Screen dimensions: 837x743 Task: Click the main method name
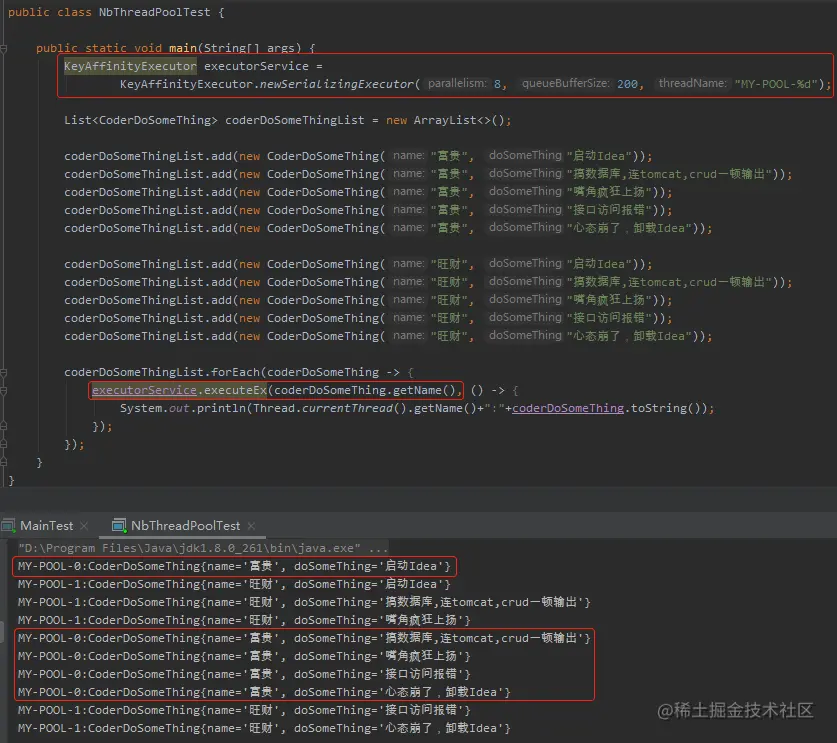[183, 48]
